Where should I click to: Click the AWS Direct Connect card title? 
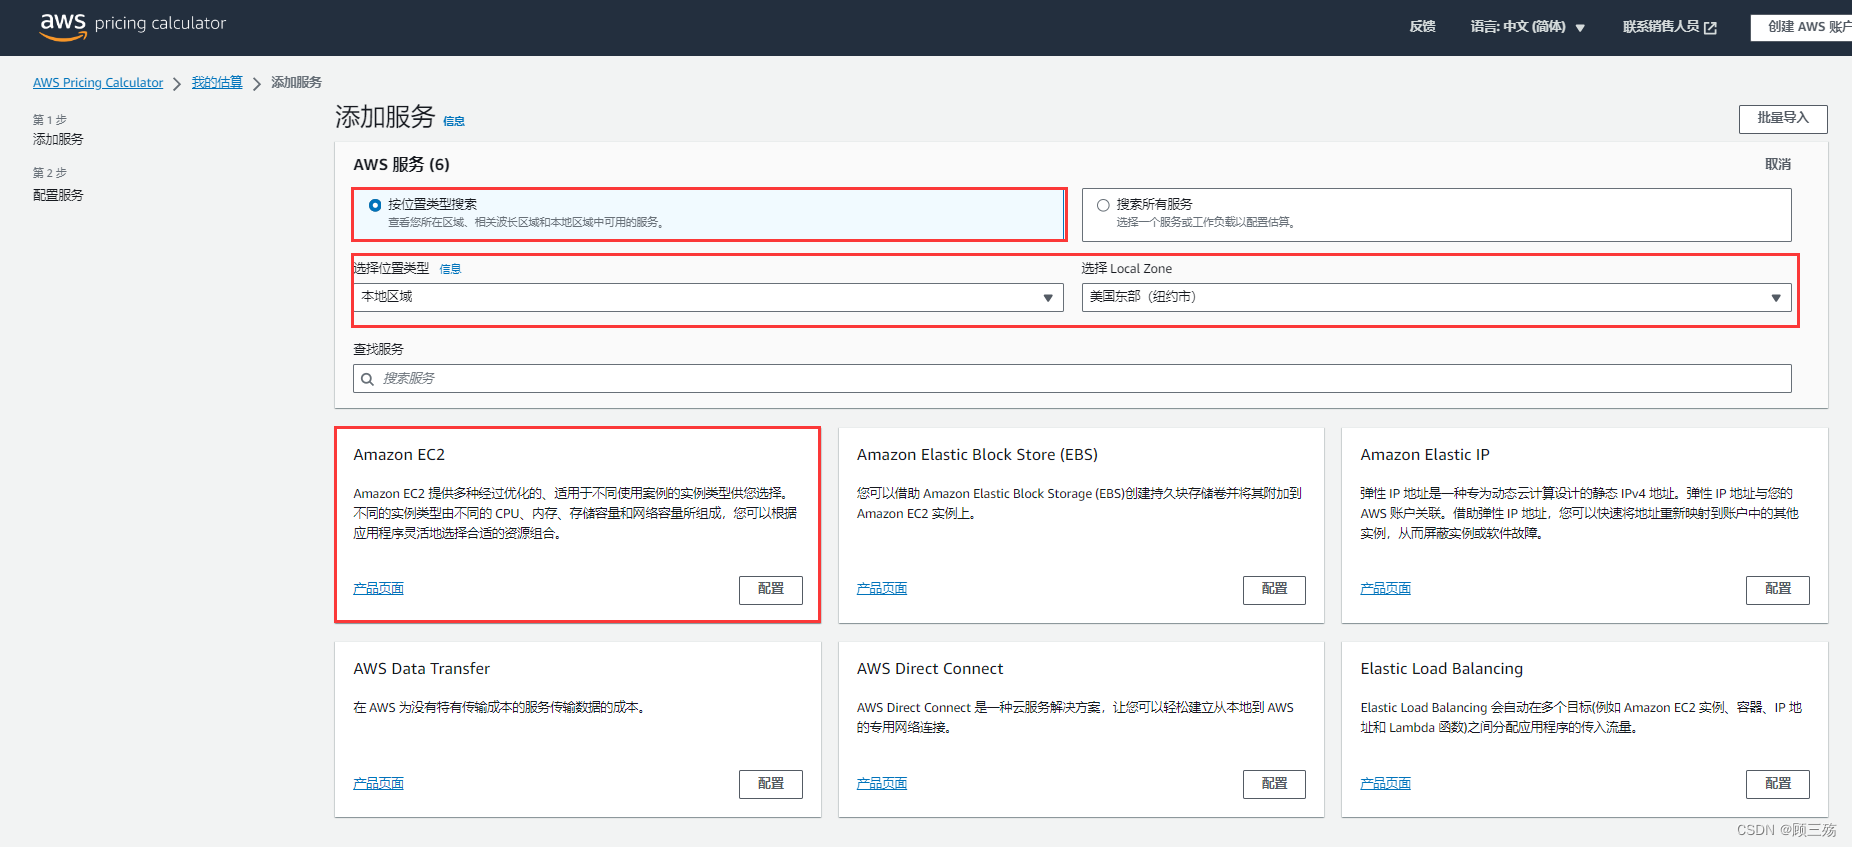(930, 669)
